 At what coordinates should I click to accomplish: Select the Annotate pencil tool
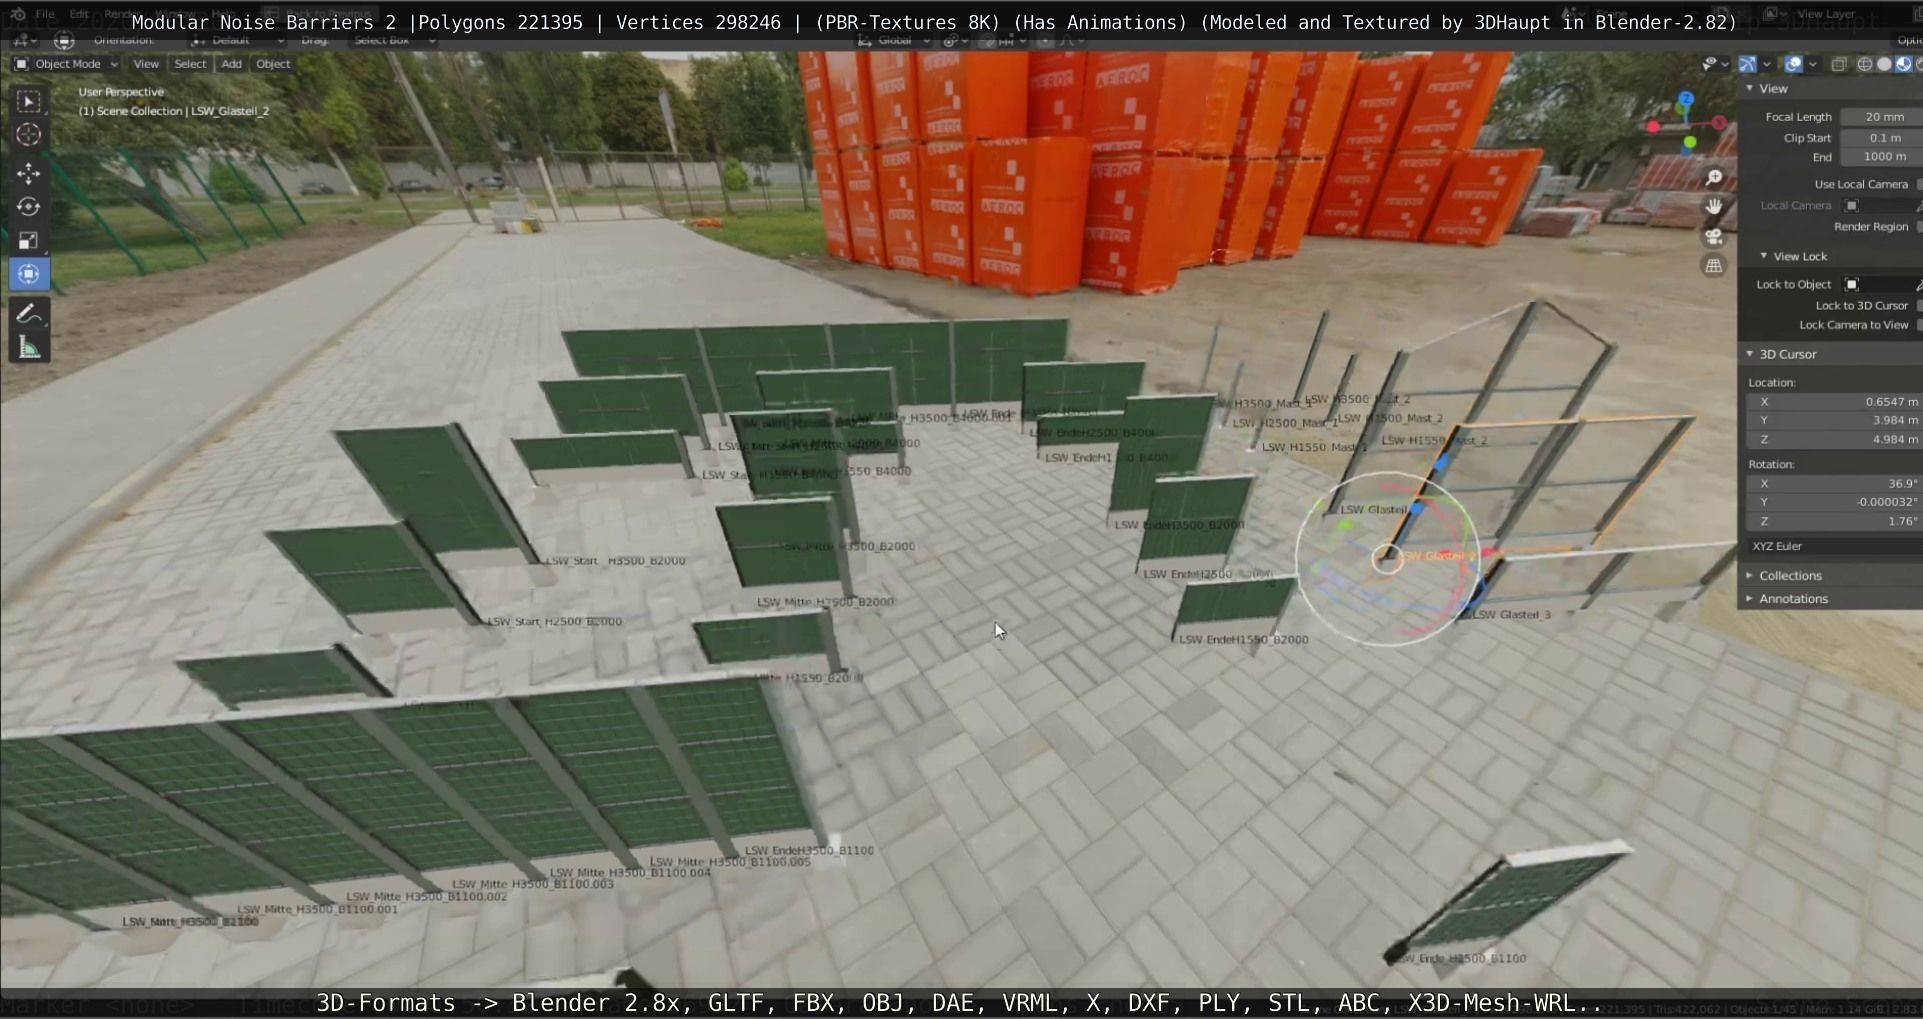[x=28, y=314]
